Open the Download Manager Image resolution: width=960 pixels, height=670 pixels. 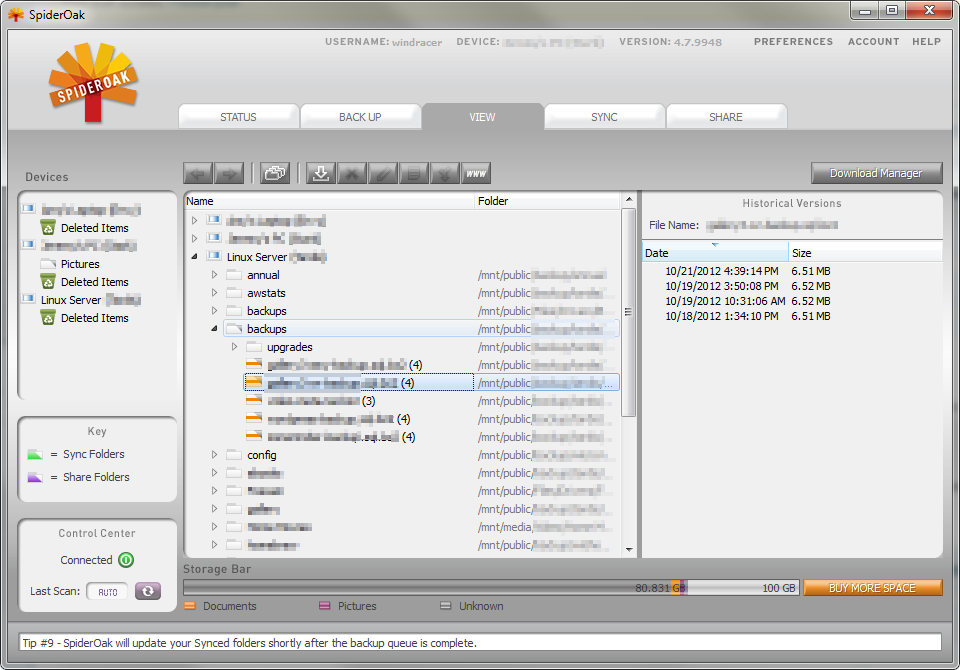(876, 173)
